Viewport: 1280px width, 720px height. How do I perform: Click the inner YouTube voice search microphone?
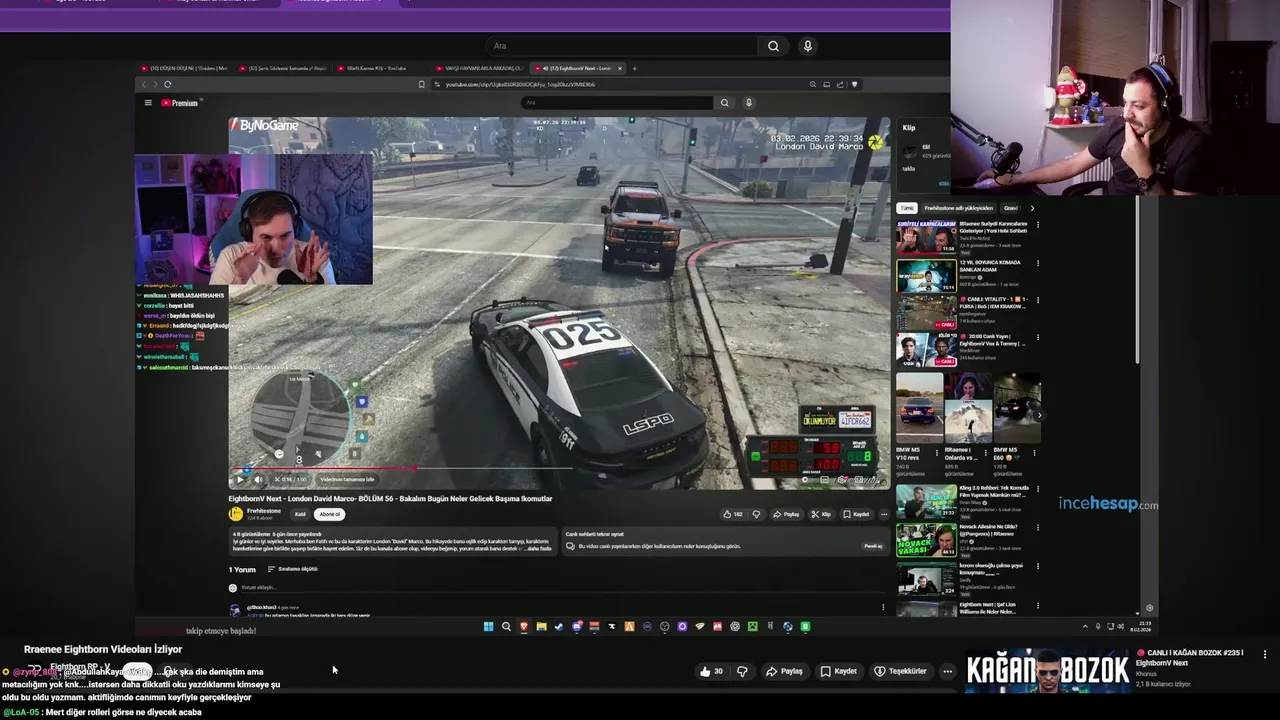pyautogui.click(x=748, y=102)
